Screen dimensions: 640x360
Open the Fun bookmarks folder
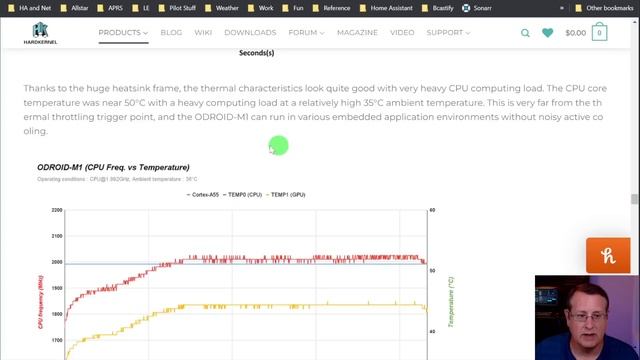click(293, 8)
